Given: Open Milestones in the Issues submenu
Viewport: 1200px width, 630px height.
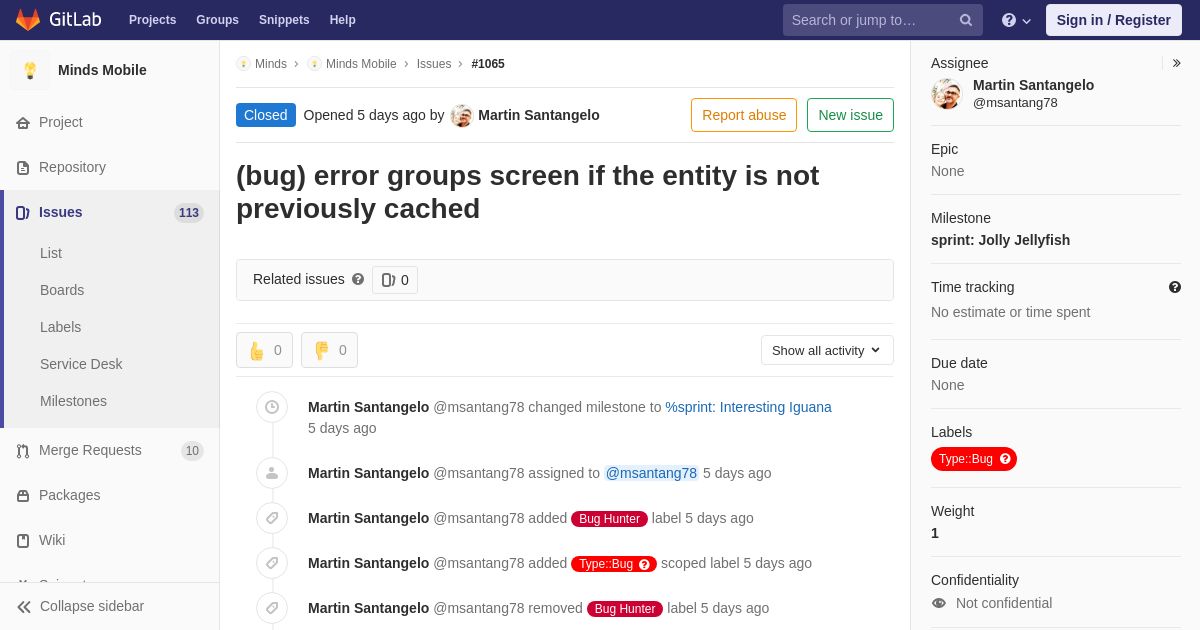Looking at the screenshot, I should [73, 401].
